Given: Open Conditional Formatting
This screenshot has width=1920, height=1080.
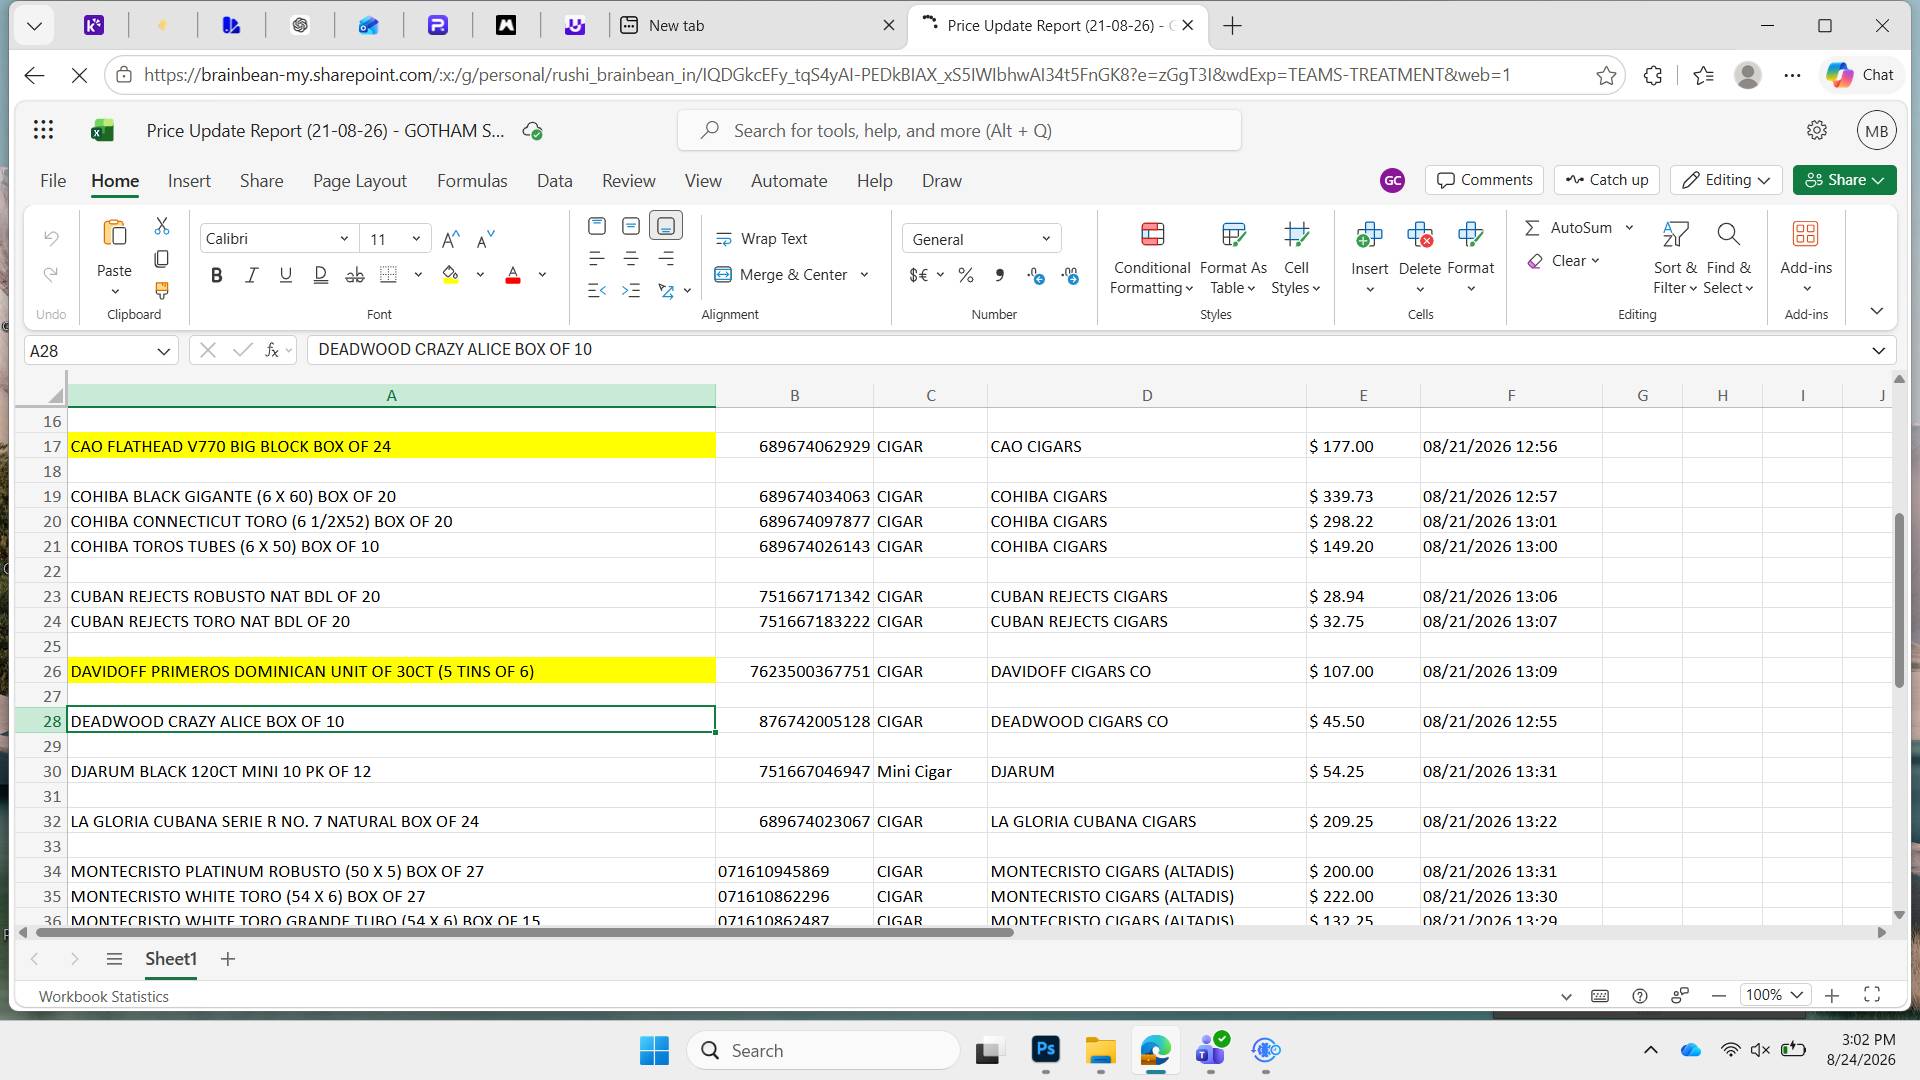Looking at the screenshot, I should coord(1152,258).
